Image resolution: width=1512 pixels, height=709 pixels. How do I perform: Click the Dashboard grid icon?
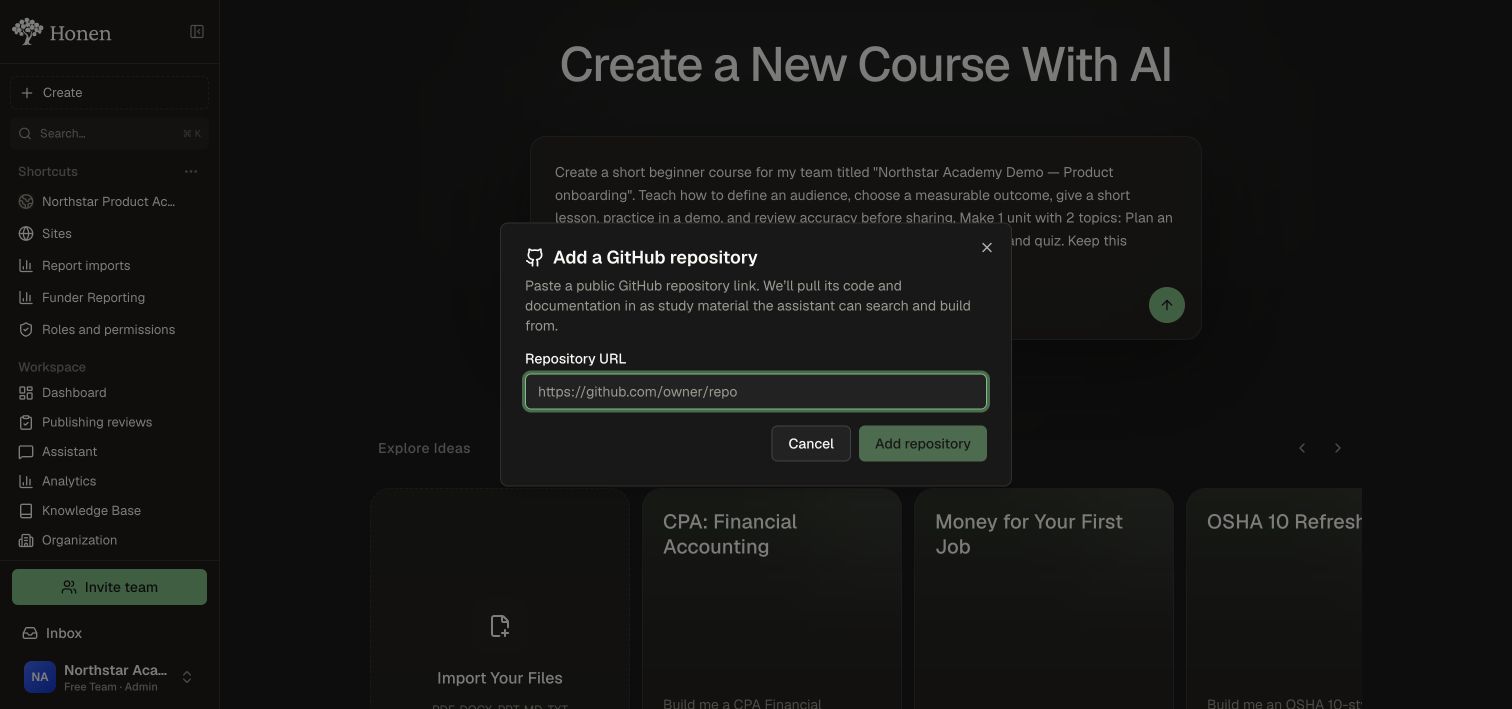click(26, 392)
